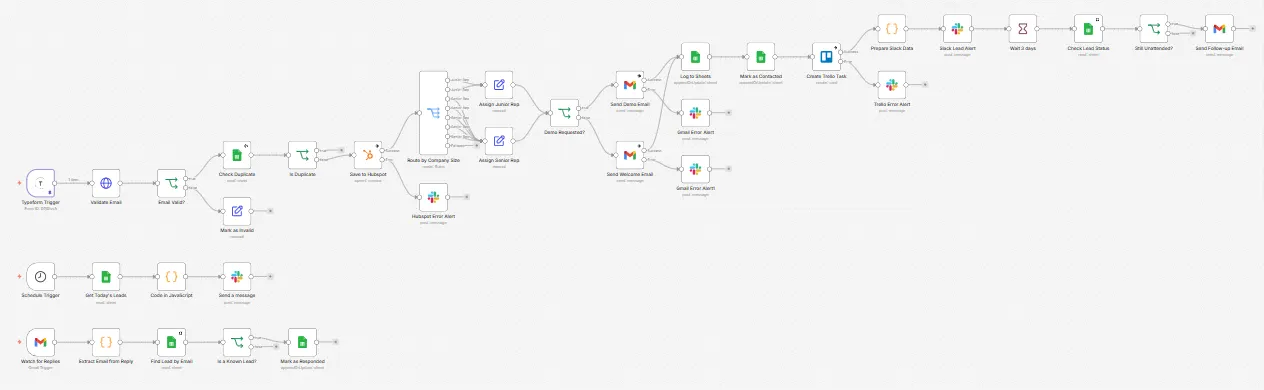Select the Still Unattended? IF node
This screenshot has width=1264, height=390.
point(1155,29)
